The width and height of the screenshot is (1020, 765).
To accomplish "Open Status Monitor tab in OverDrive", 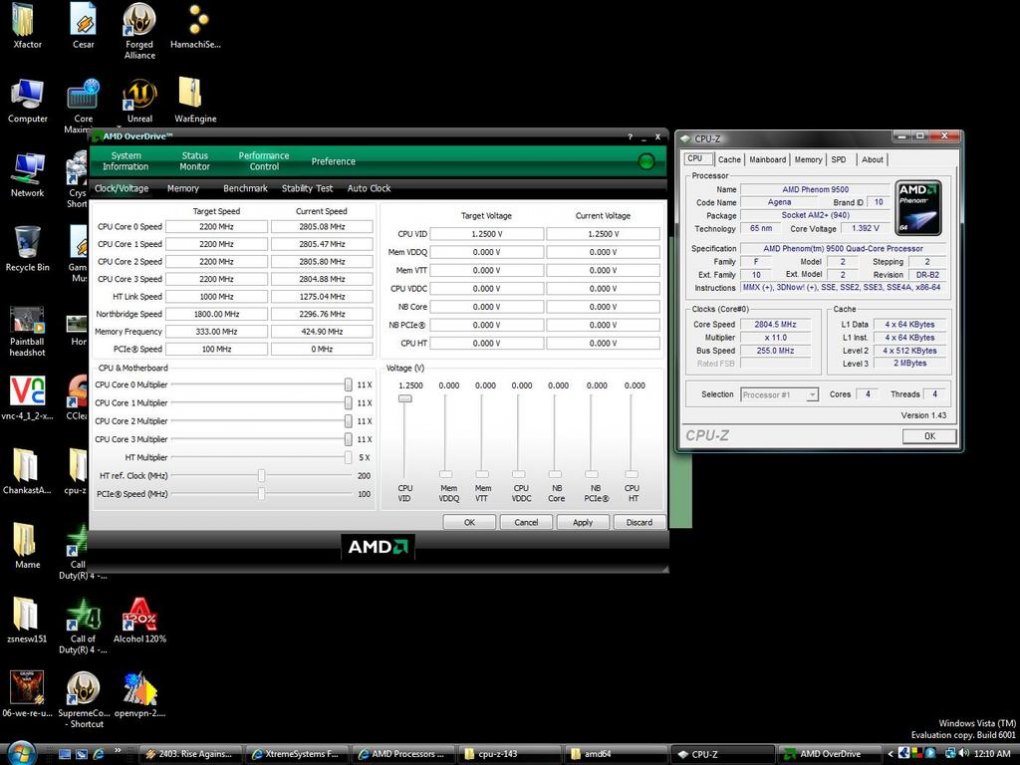I will click(195, 161).
